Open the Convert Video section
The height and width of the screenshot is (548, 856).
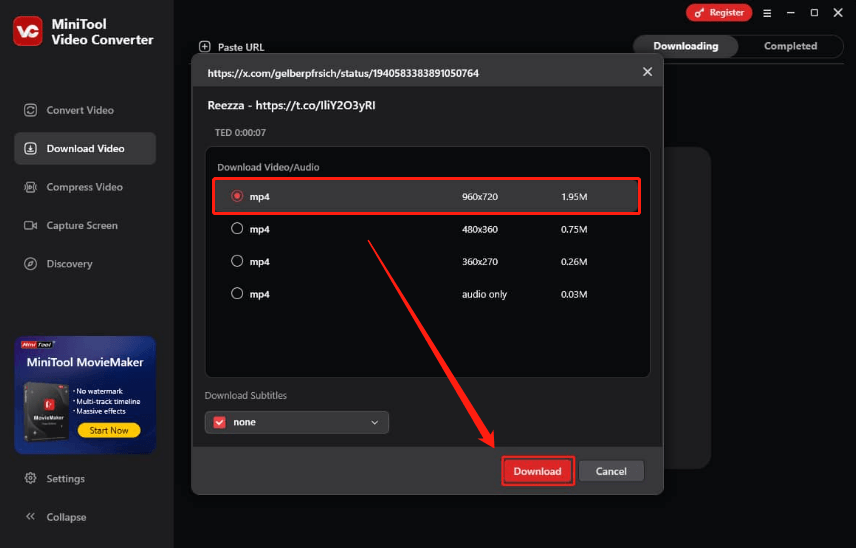coord(85,110)
